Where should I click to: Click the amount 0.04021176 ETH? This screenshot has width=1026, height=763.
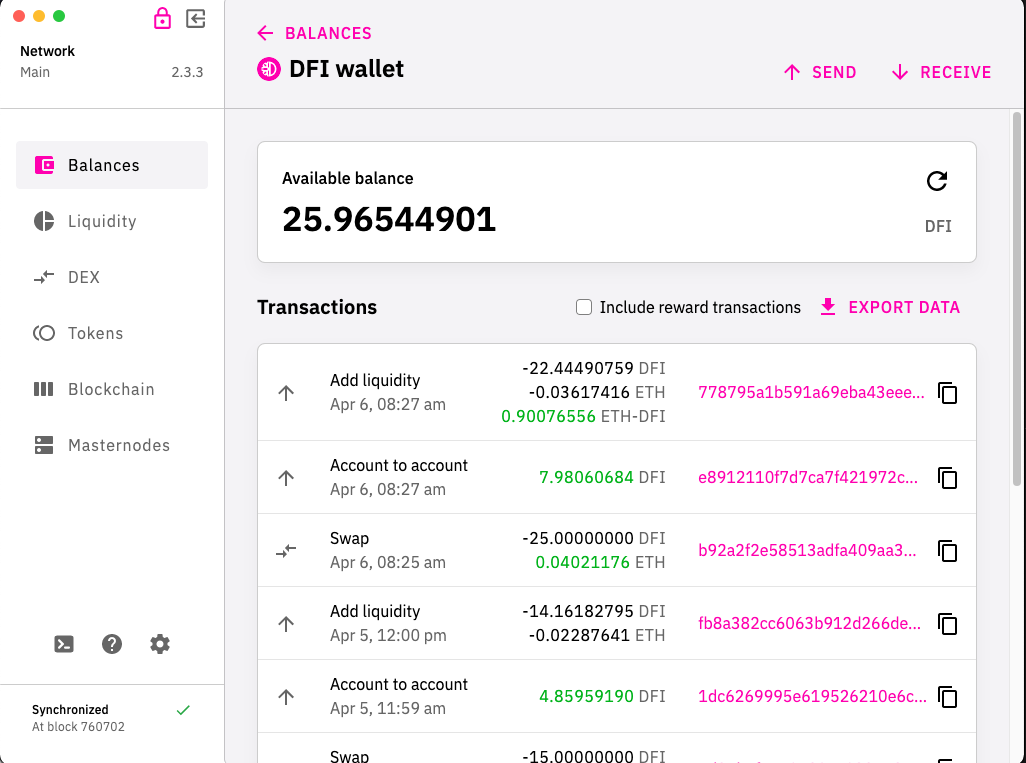pyautogui.click(x=600, y=563)
